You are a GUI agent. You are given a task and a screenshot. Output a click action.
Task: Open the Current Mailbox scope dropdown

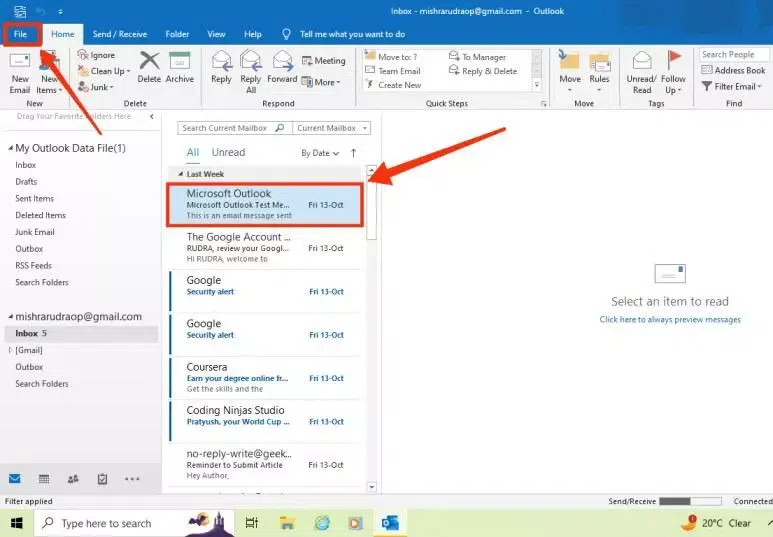[x=332, y=128]
